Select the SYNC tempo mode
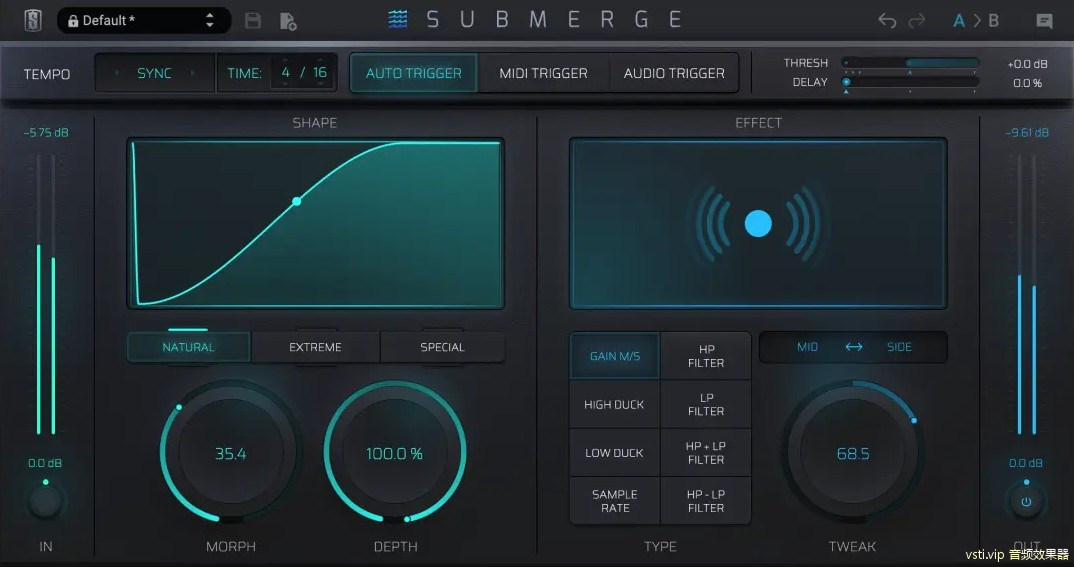The height and width of the screenshot is (567, 1074). click(x=154, y=73)
